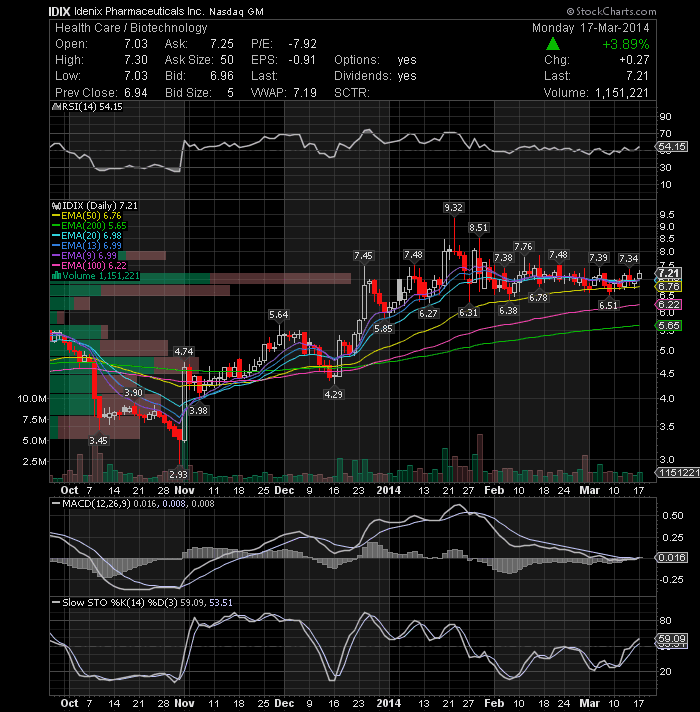
Task: Click the Ask value 7.25
Action: coord(222,44)
